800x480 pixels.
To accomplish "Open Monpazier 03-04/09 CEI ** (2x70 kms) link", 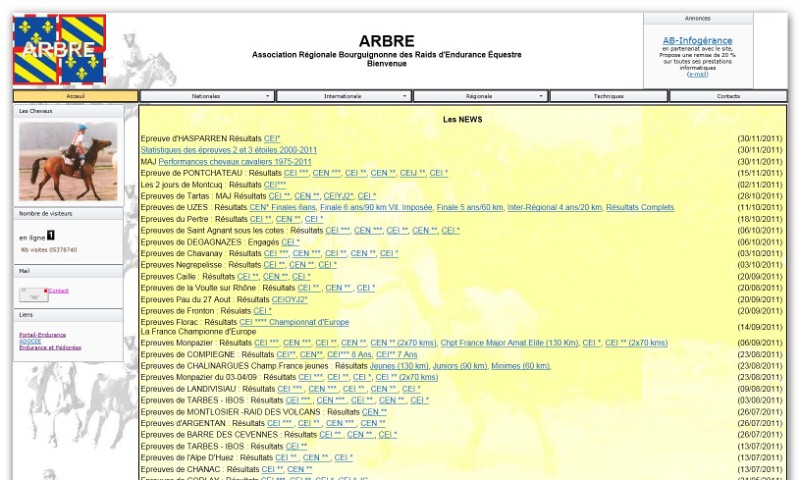I will pyautogui.click(x=407, y=377).
